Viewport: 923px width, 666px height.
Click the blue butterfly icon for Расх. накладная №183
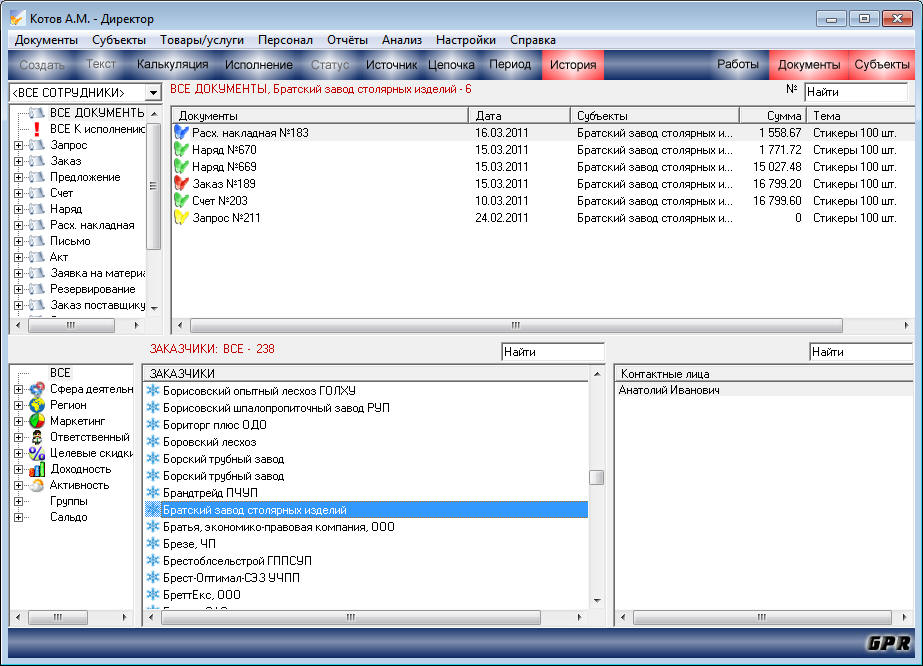181,132
